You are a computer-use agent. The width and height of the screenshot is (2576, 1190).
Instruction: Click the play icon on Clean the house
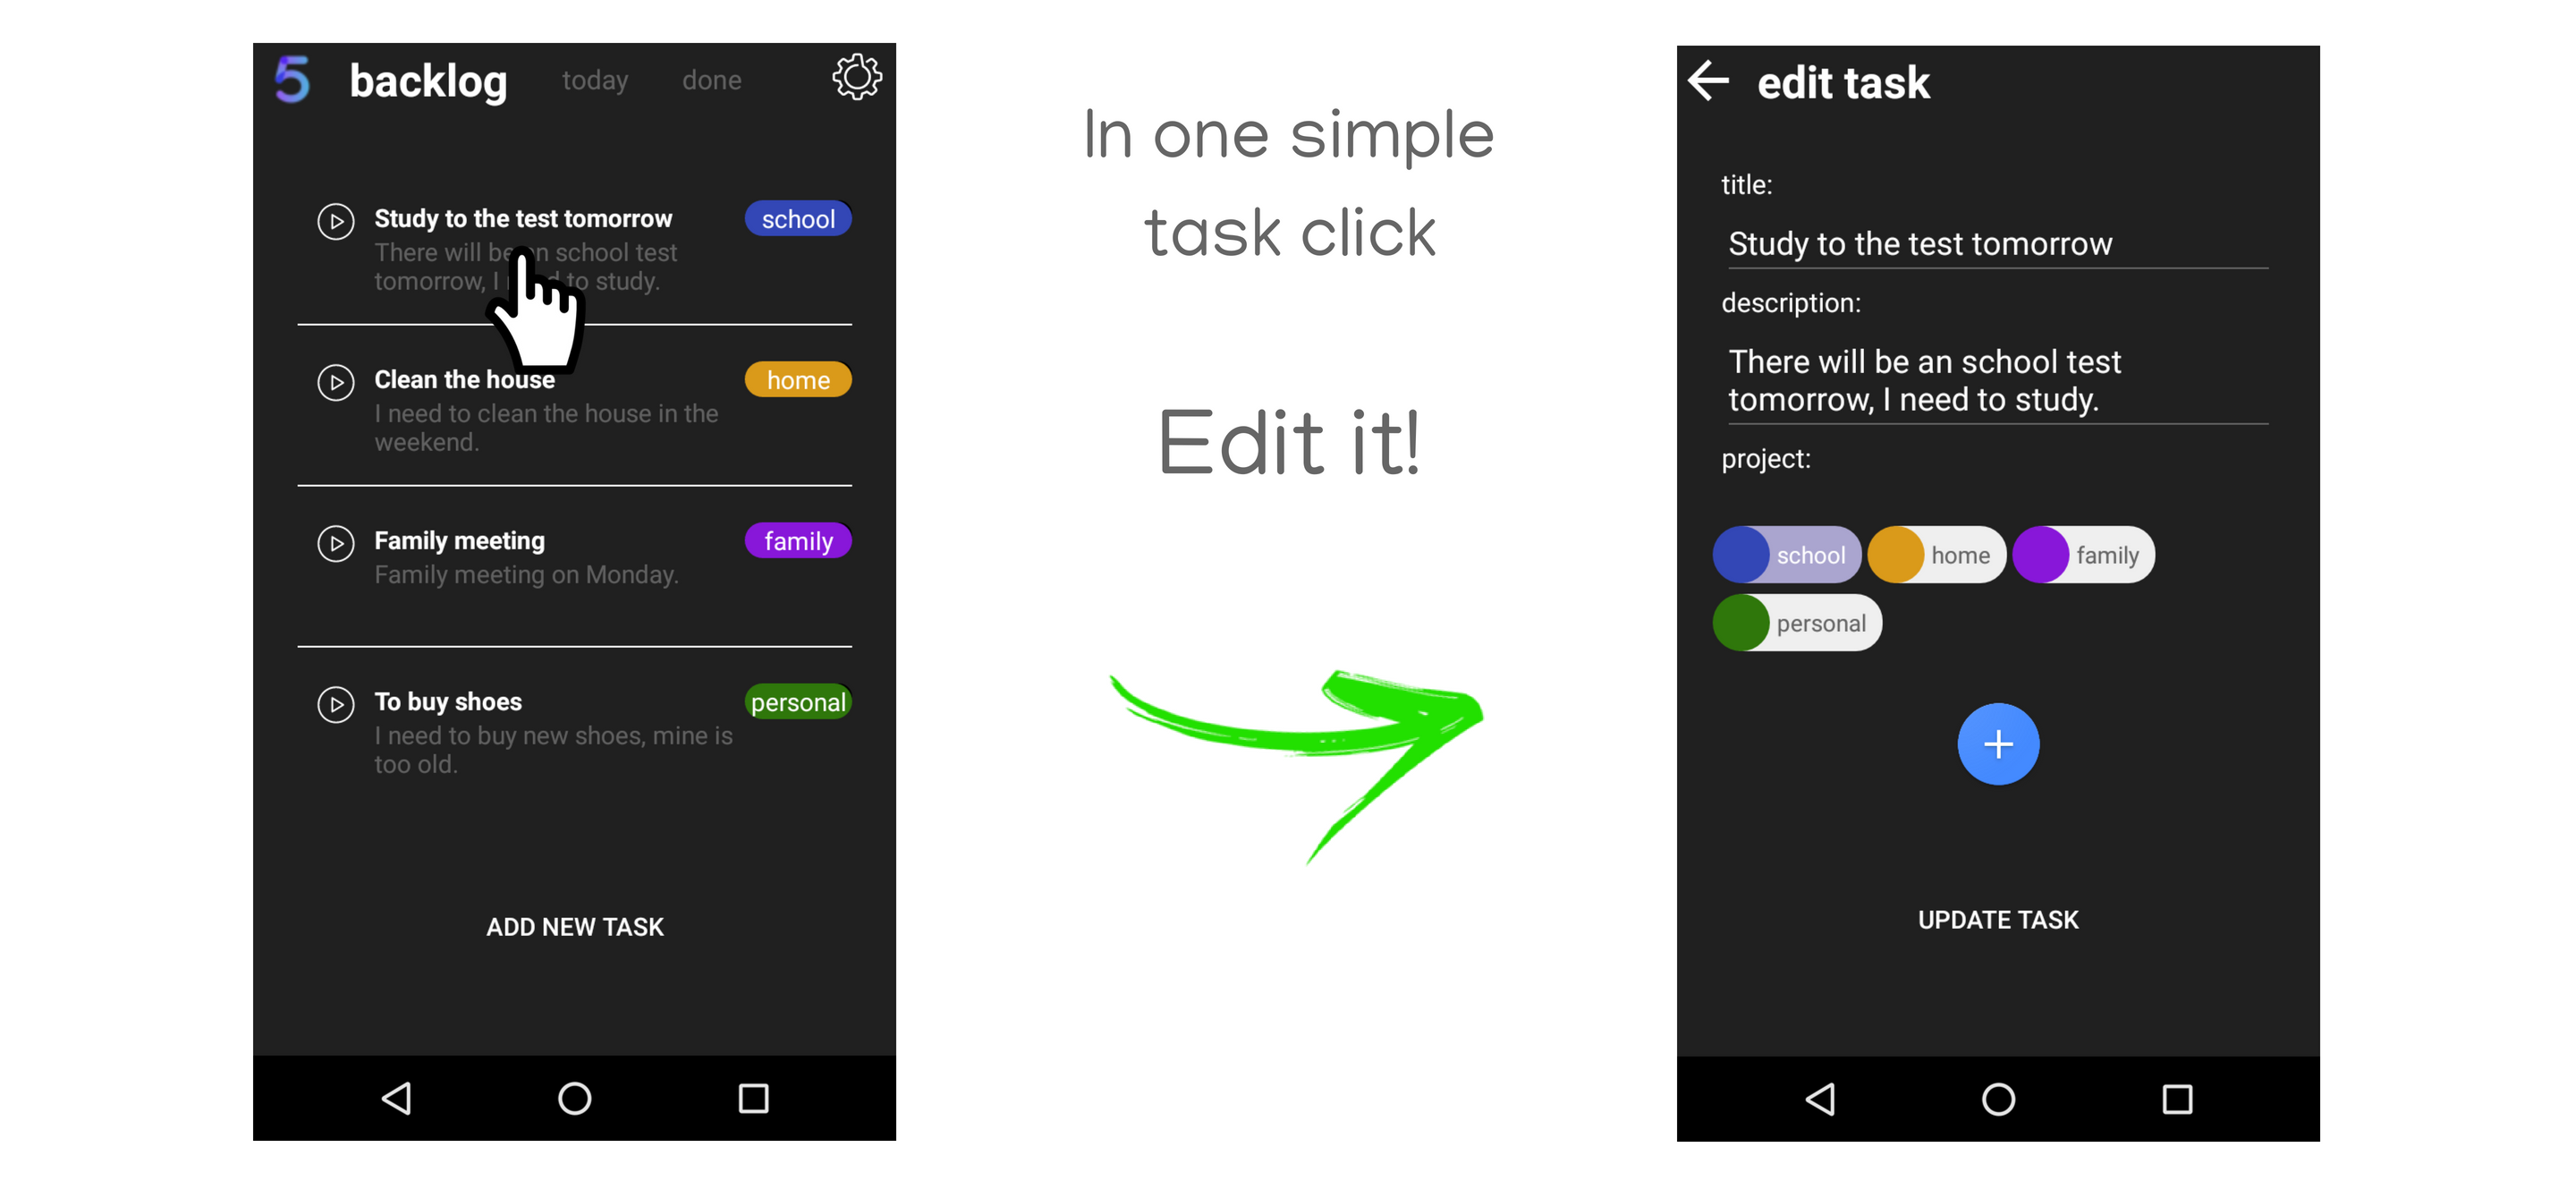point(334,381)
